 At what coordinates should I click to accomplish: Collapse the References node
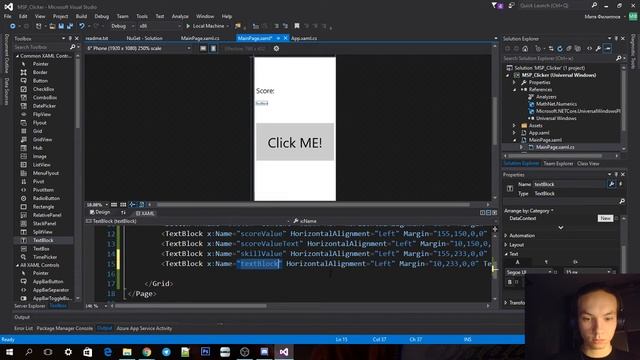(514, 90)
